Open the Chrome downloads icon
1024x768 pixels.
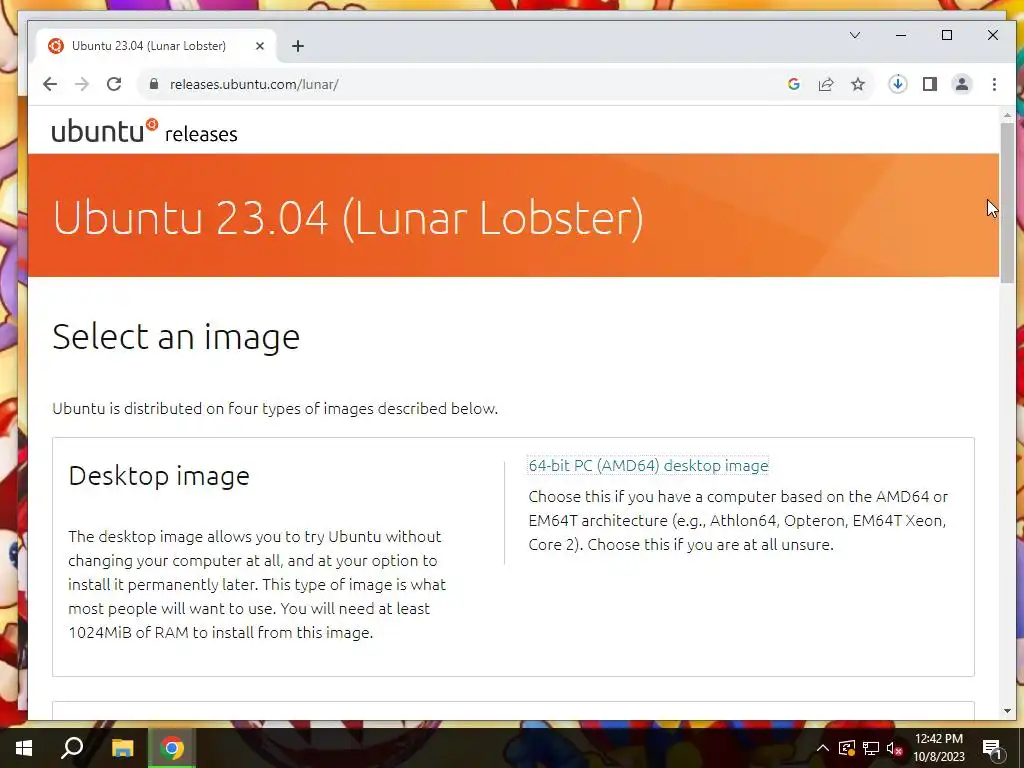pyautogui.click(x=898, y=84)
